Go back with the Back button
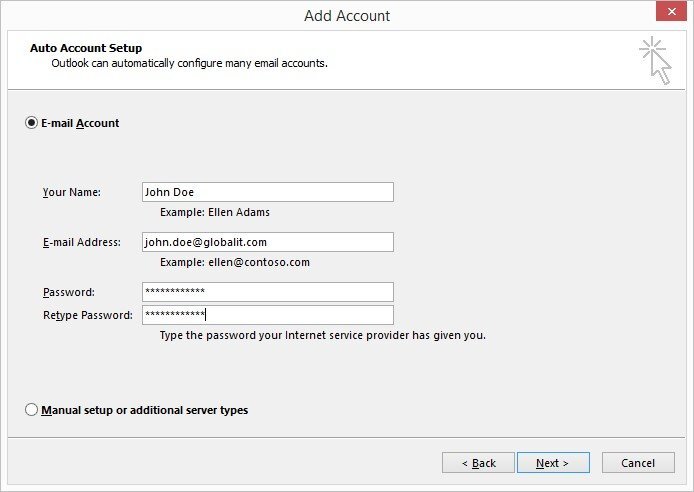Viewport: 694px width, 492px height. pyautogui.click(x=478, y=463)
